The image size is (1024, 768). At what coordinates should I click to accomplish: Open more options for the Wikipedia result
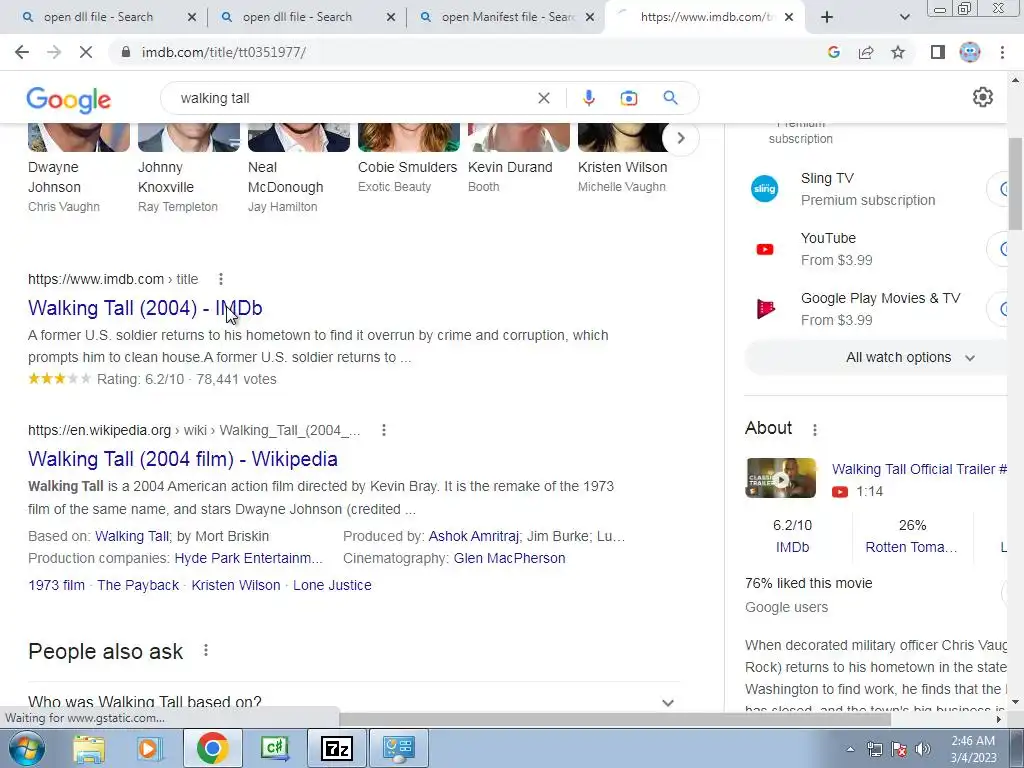point(384,430)
